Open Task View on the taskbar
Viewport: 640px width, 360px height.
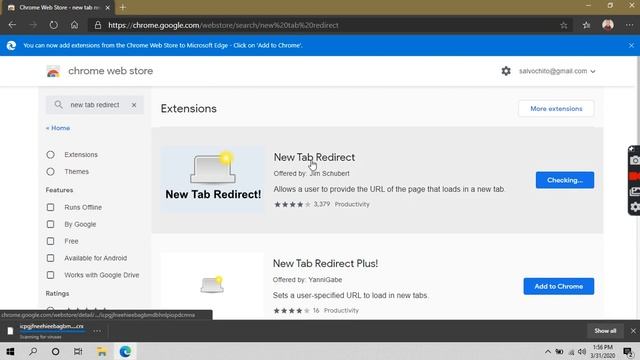78,351
